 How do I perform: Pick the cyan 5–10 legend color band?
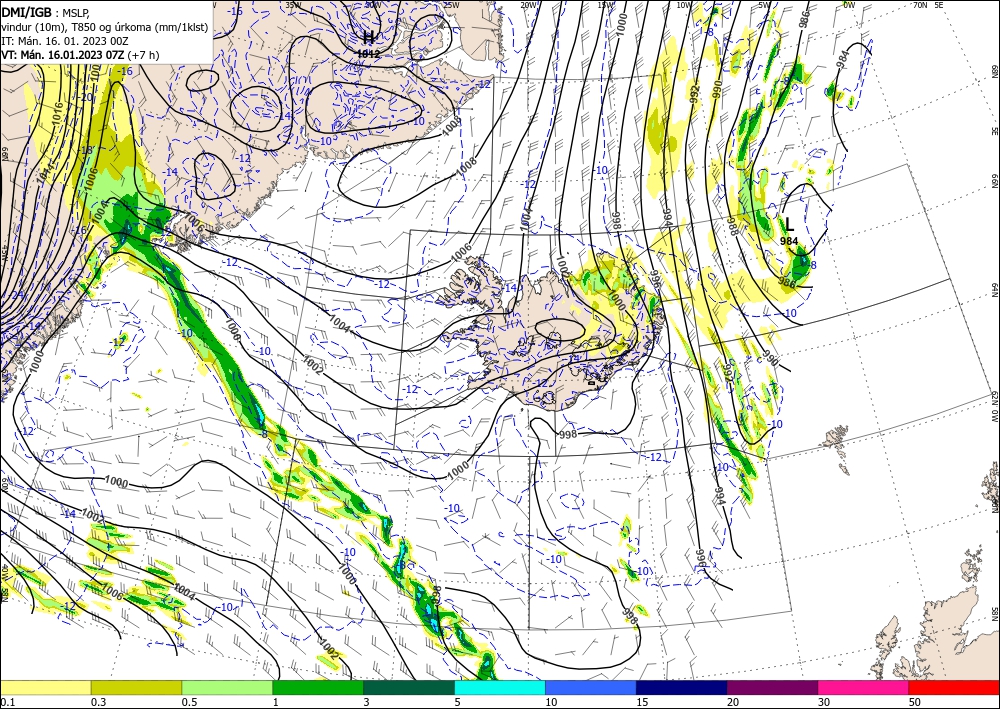pos(500,687)
